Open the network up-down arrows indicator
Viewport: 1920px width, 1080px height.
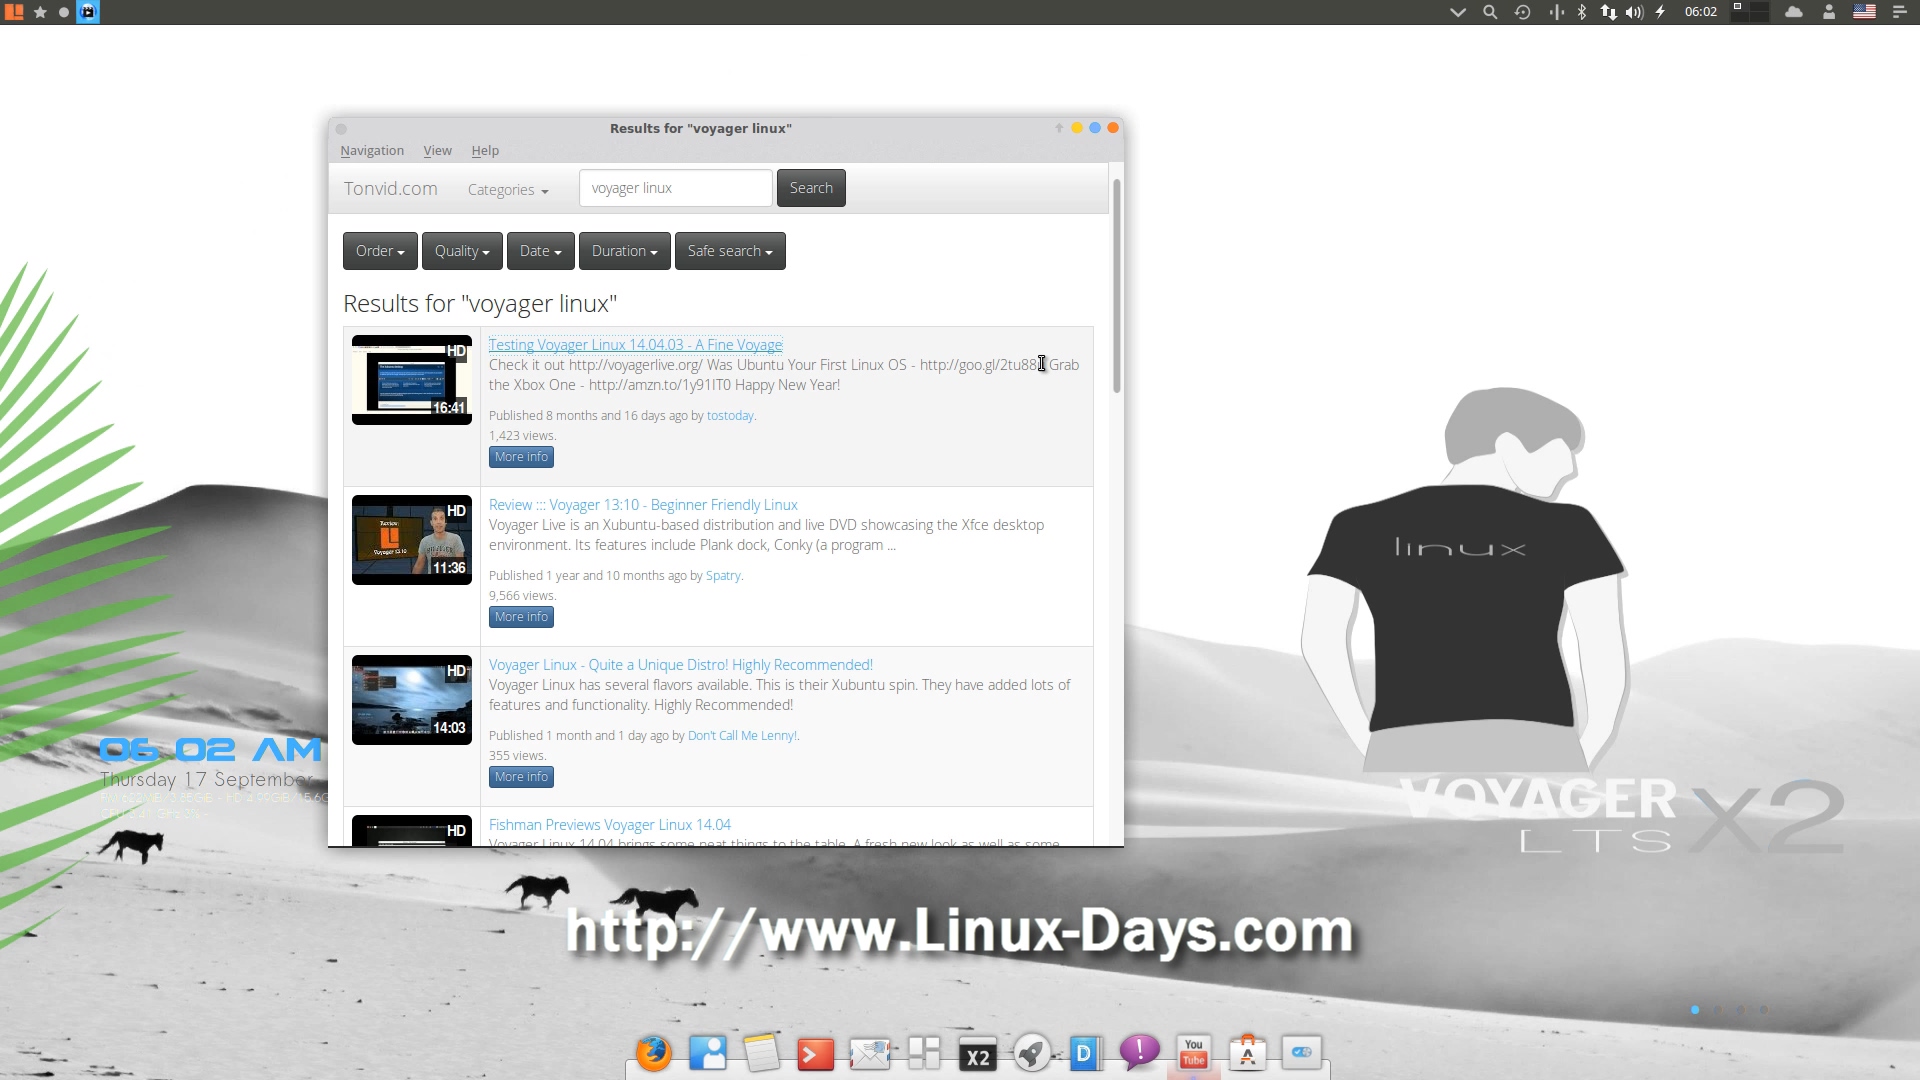(1608, 12)
